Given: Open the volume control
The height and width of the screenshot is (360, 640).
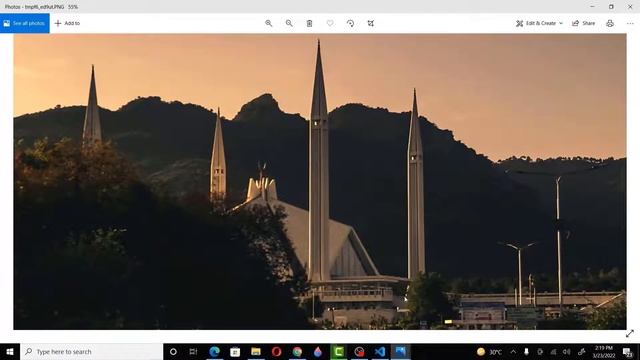Looking at the screenshot, I should click(x=567, y=351).
